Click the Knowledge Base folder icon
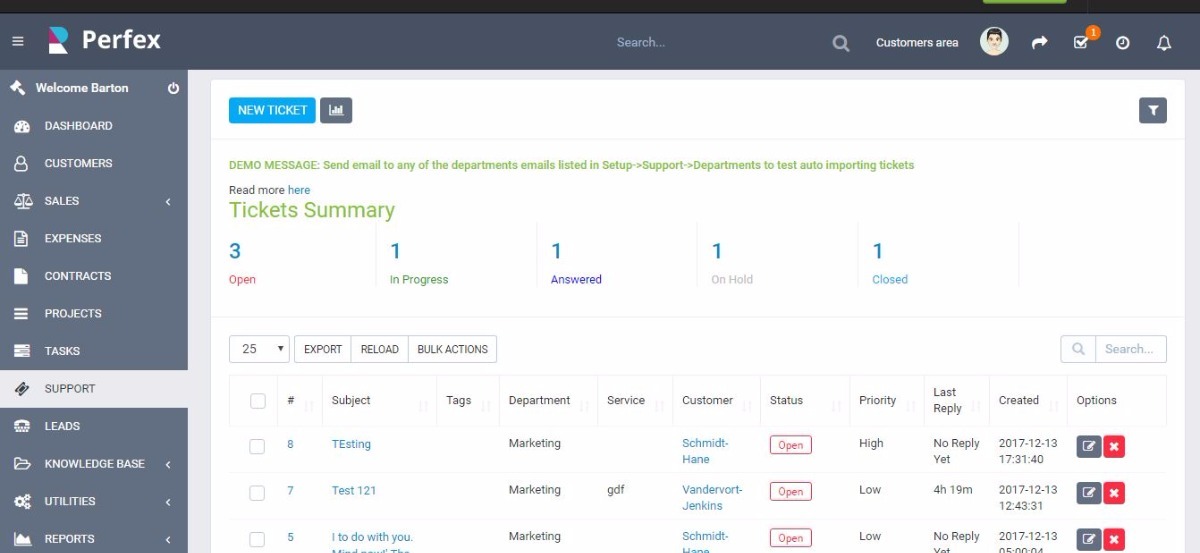The height and width of the screenshot is (553, 1200). point(22,464)
